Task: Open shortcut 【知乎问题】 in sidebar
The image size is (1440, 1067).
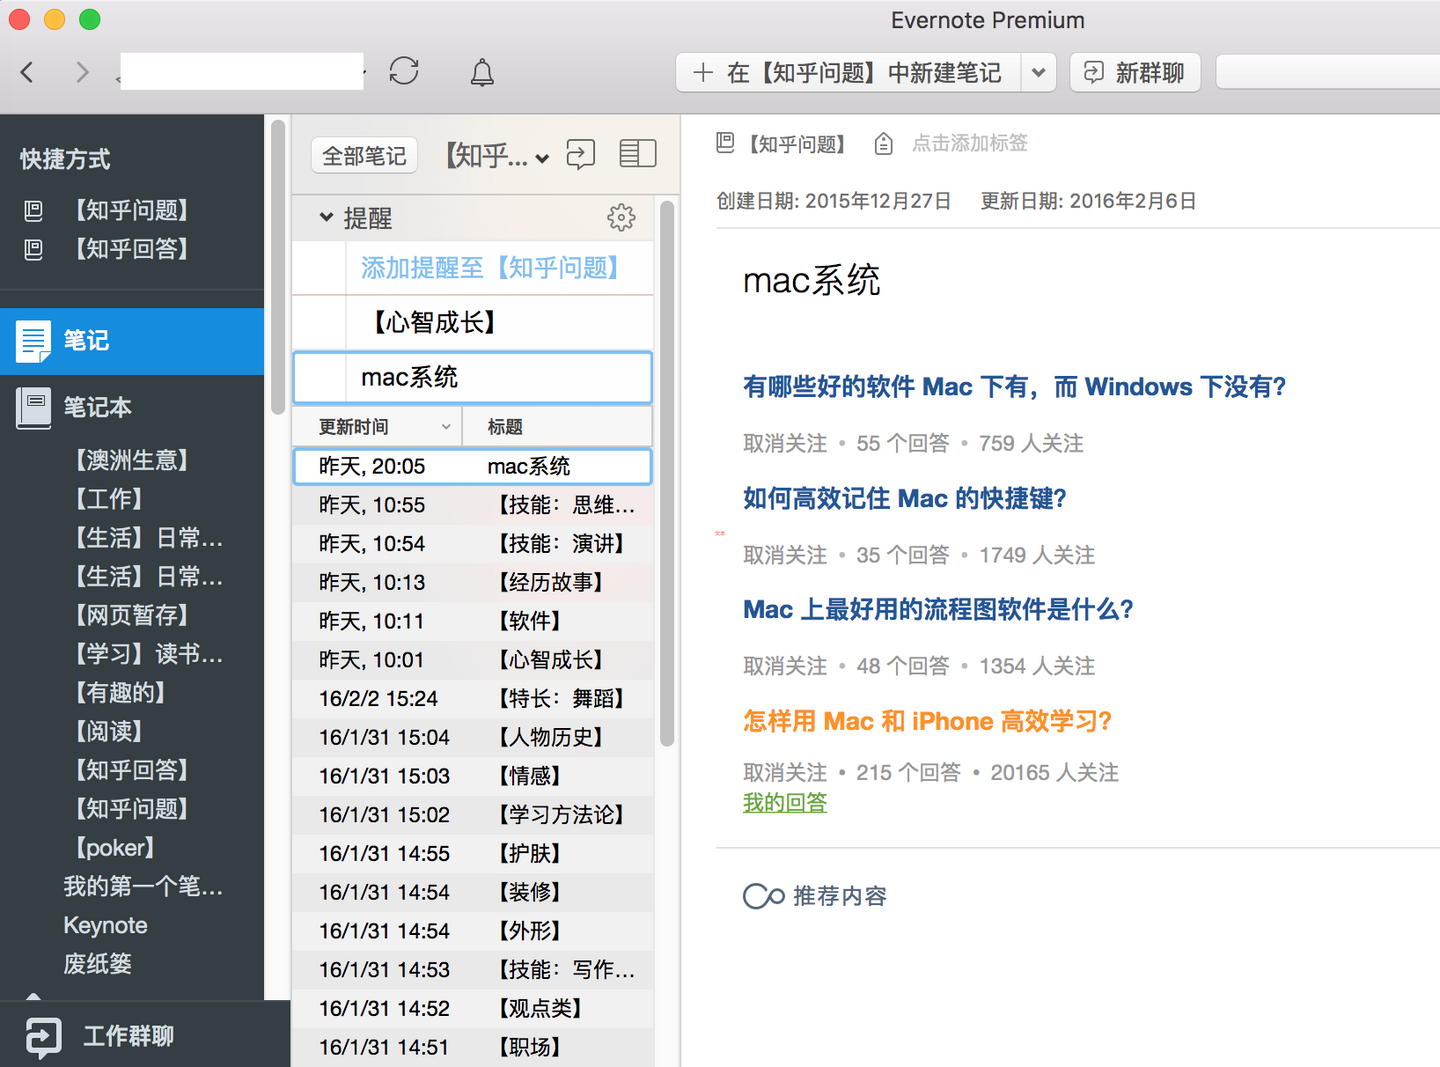Action: pos(131,210)
